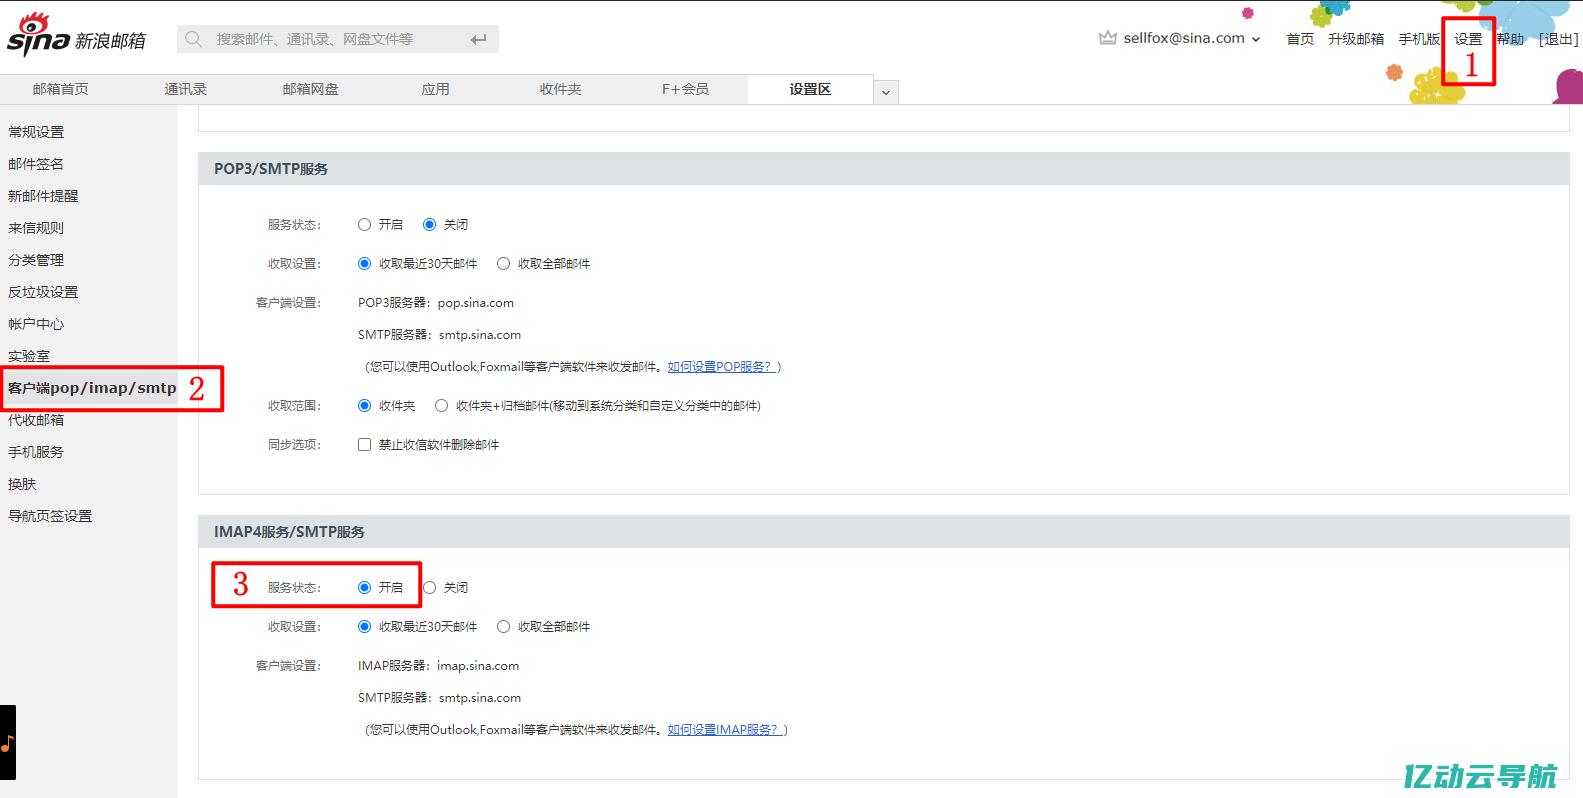Image resolution: width=1583 pixels, height=798 pixels.
Task: Open 换肤 in the sidebar
Action: click(22, 484)
